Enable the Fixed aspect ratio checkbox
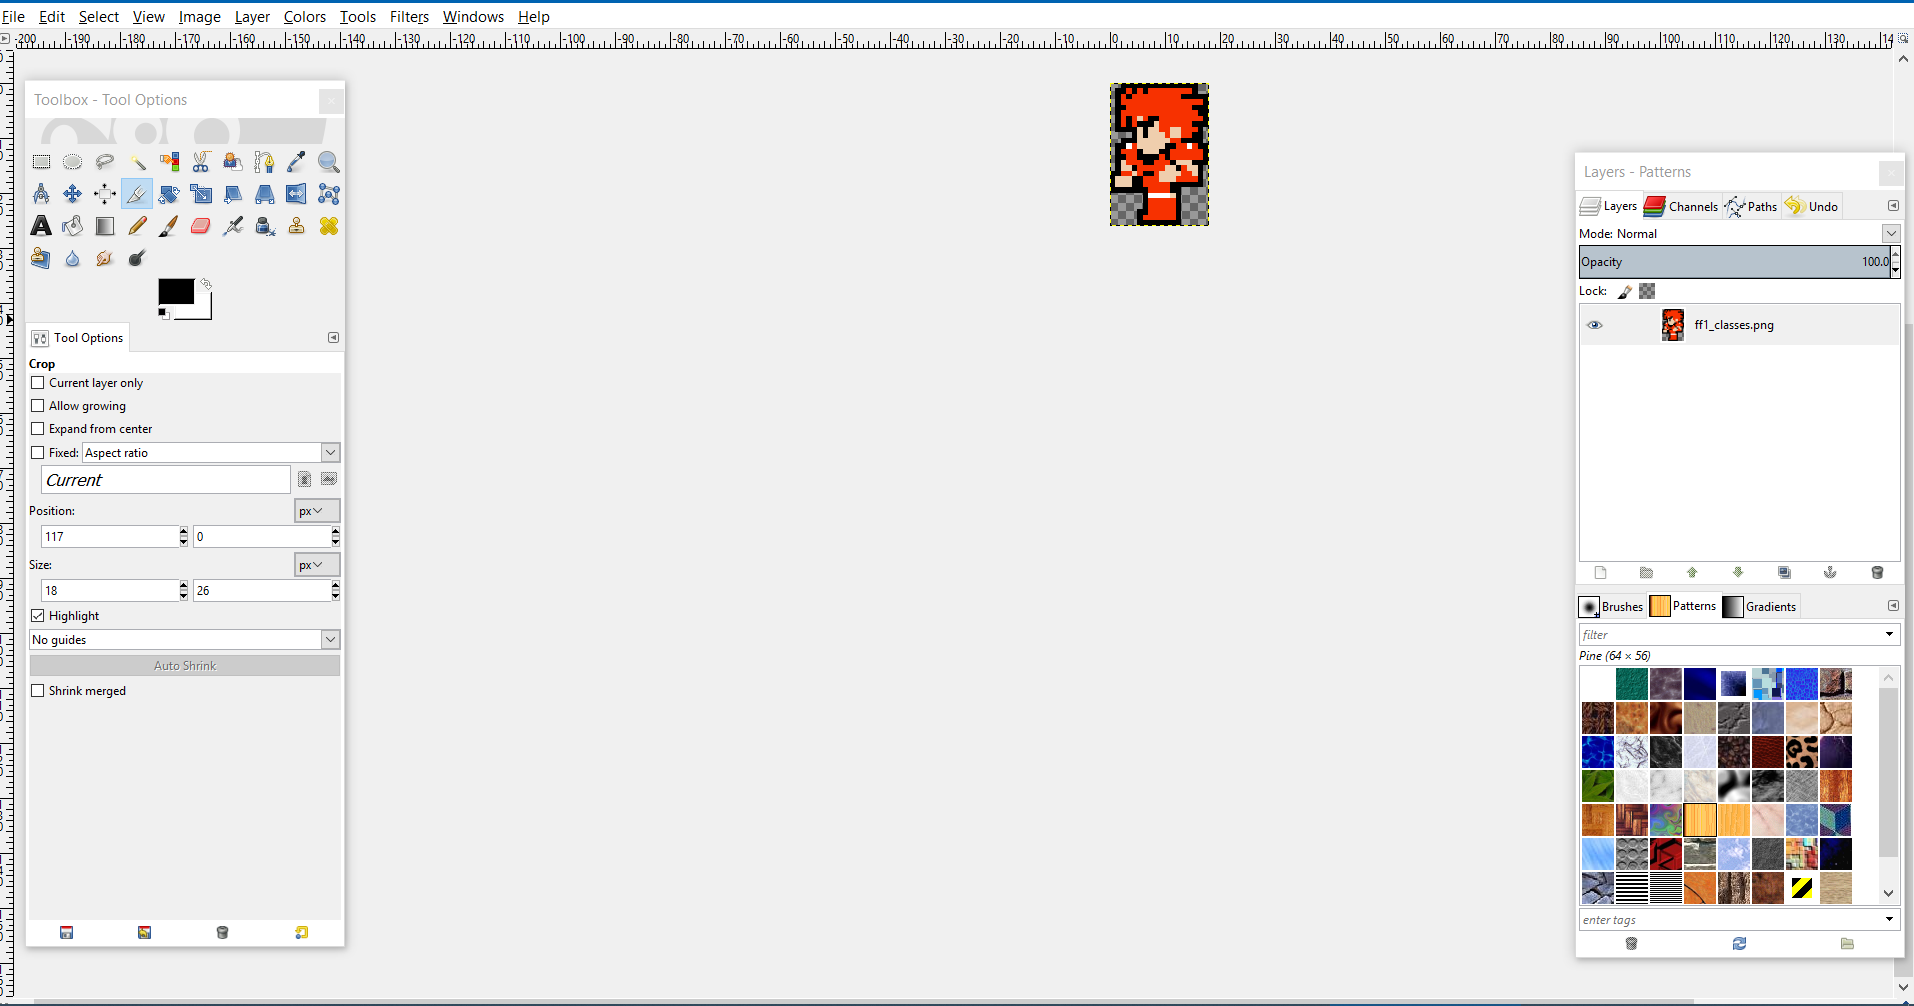This screenshot has width=1914, height=1006. [38, 453]
